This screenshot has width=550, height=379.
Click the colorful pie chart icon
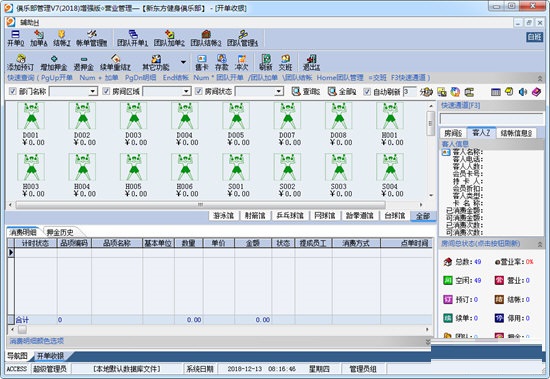pos(455,92)
